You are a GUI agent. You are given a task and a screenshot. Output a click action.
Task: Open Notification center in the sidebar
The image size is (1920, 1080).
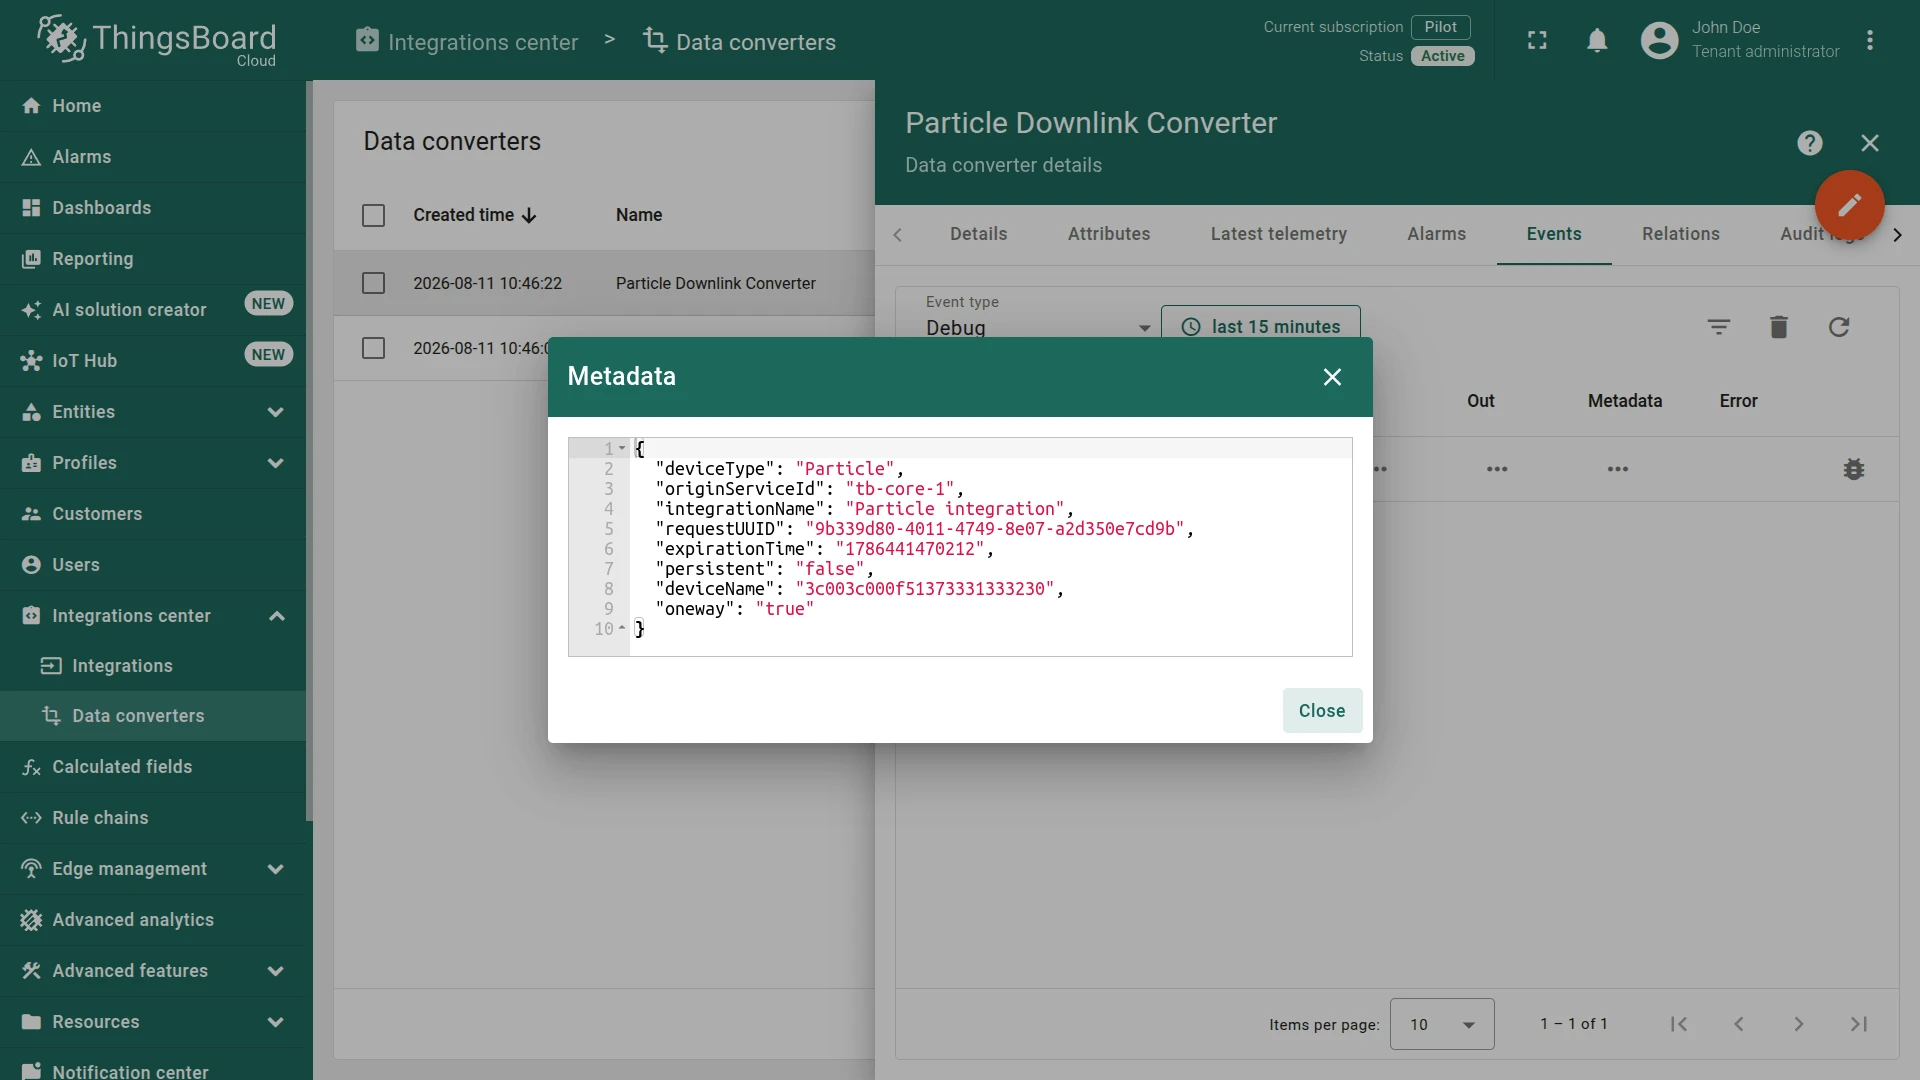coord(153,1067)
